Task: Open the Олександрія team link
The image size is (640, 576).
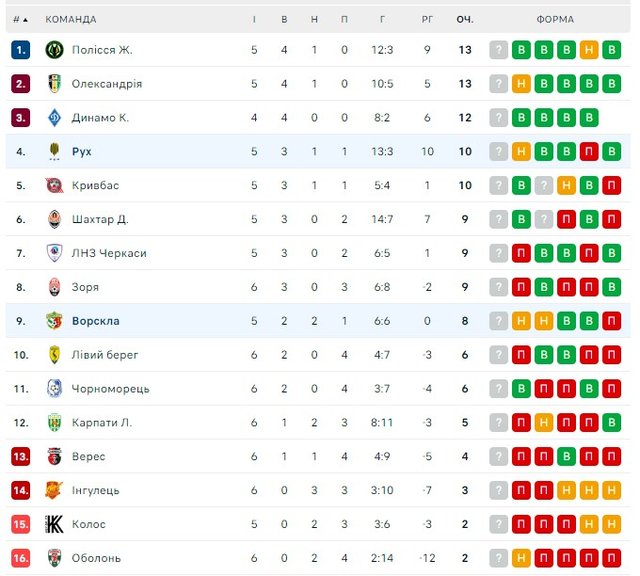Action: click(x=107, y=84)
